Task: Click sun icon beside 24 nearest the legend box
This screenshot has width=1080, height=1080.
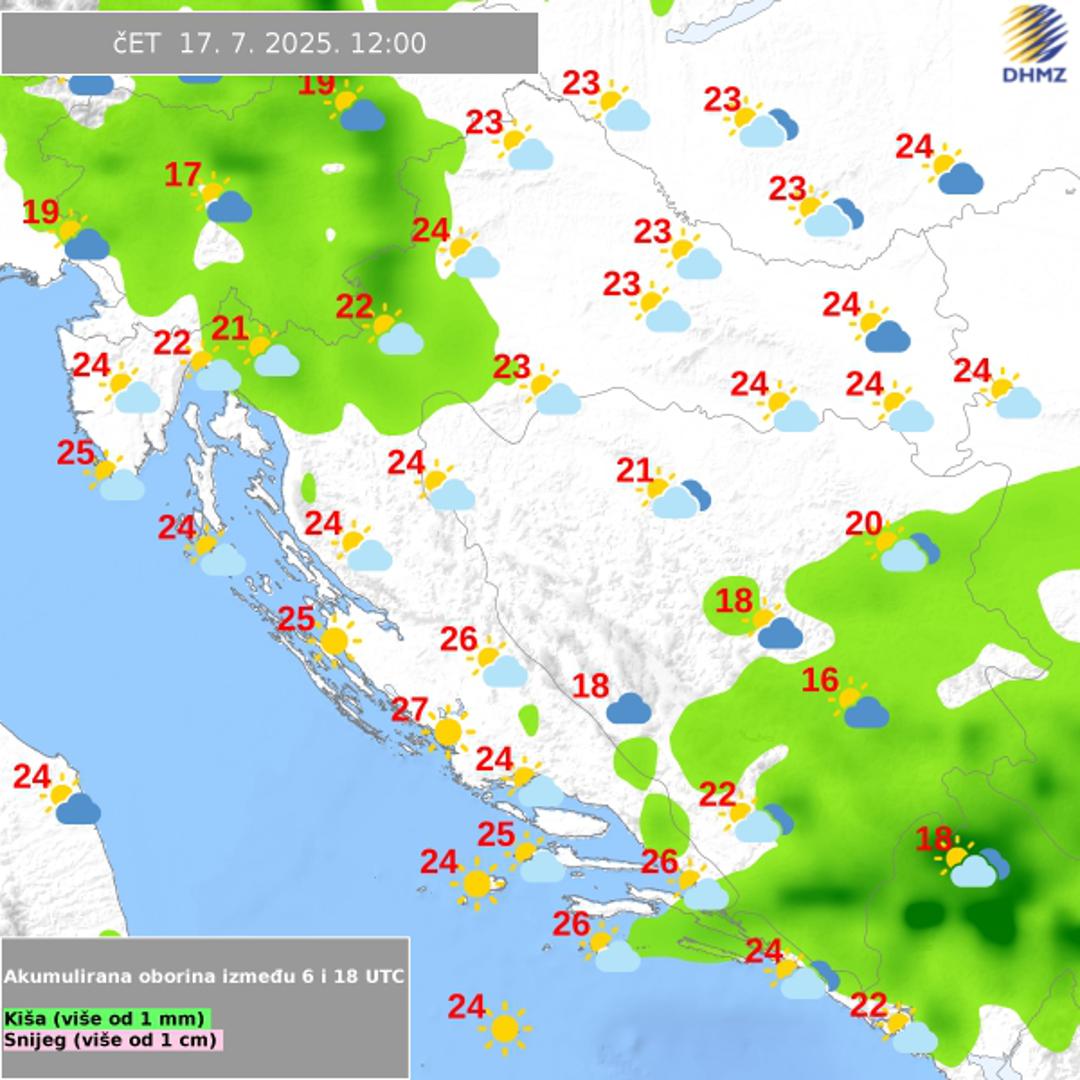Action: 504,1026
